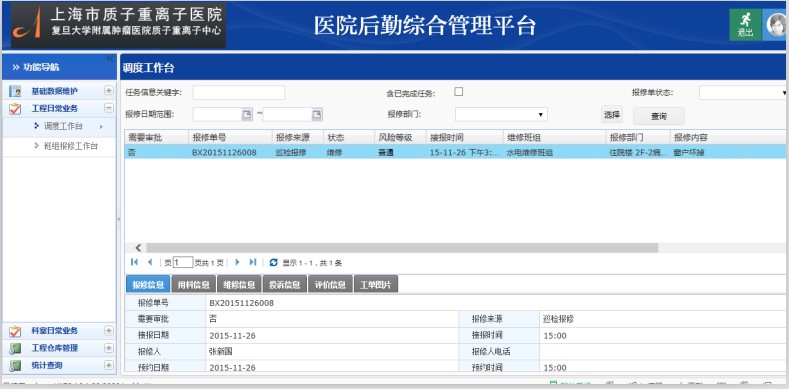Open 调度工作台 in navigation tree
789x389 pixels.
coord(63,126)
